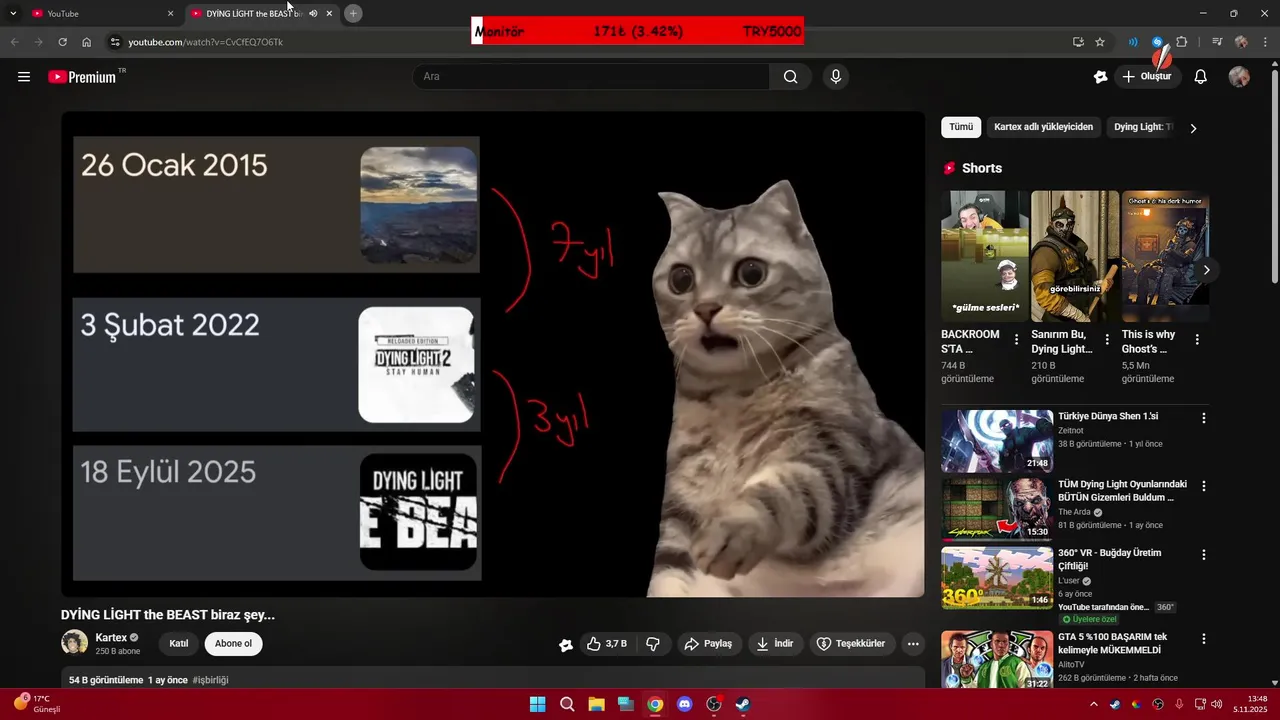Open options for This is why Ghost's short
Image resolution: width=1280 pixels, height=720 pixels.
(1197, 340)
